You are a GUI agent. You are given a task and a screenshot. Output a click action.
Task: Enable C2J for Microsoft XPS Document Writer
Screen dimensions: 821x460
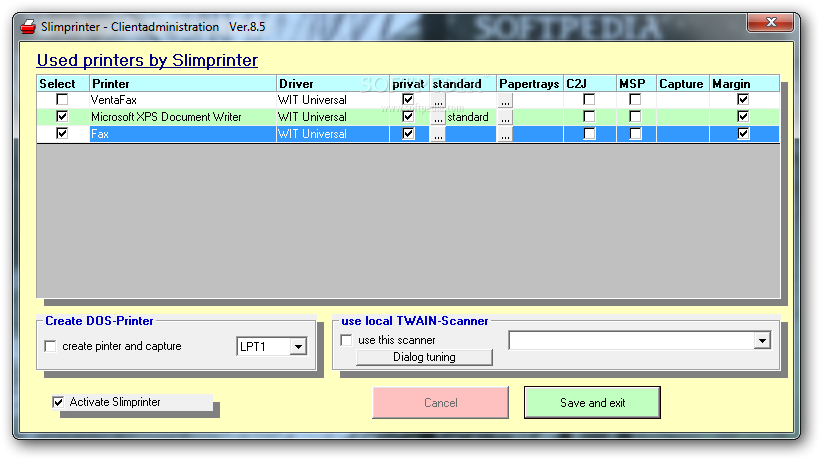point(589,116)
